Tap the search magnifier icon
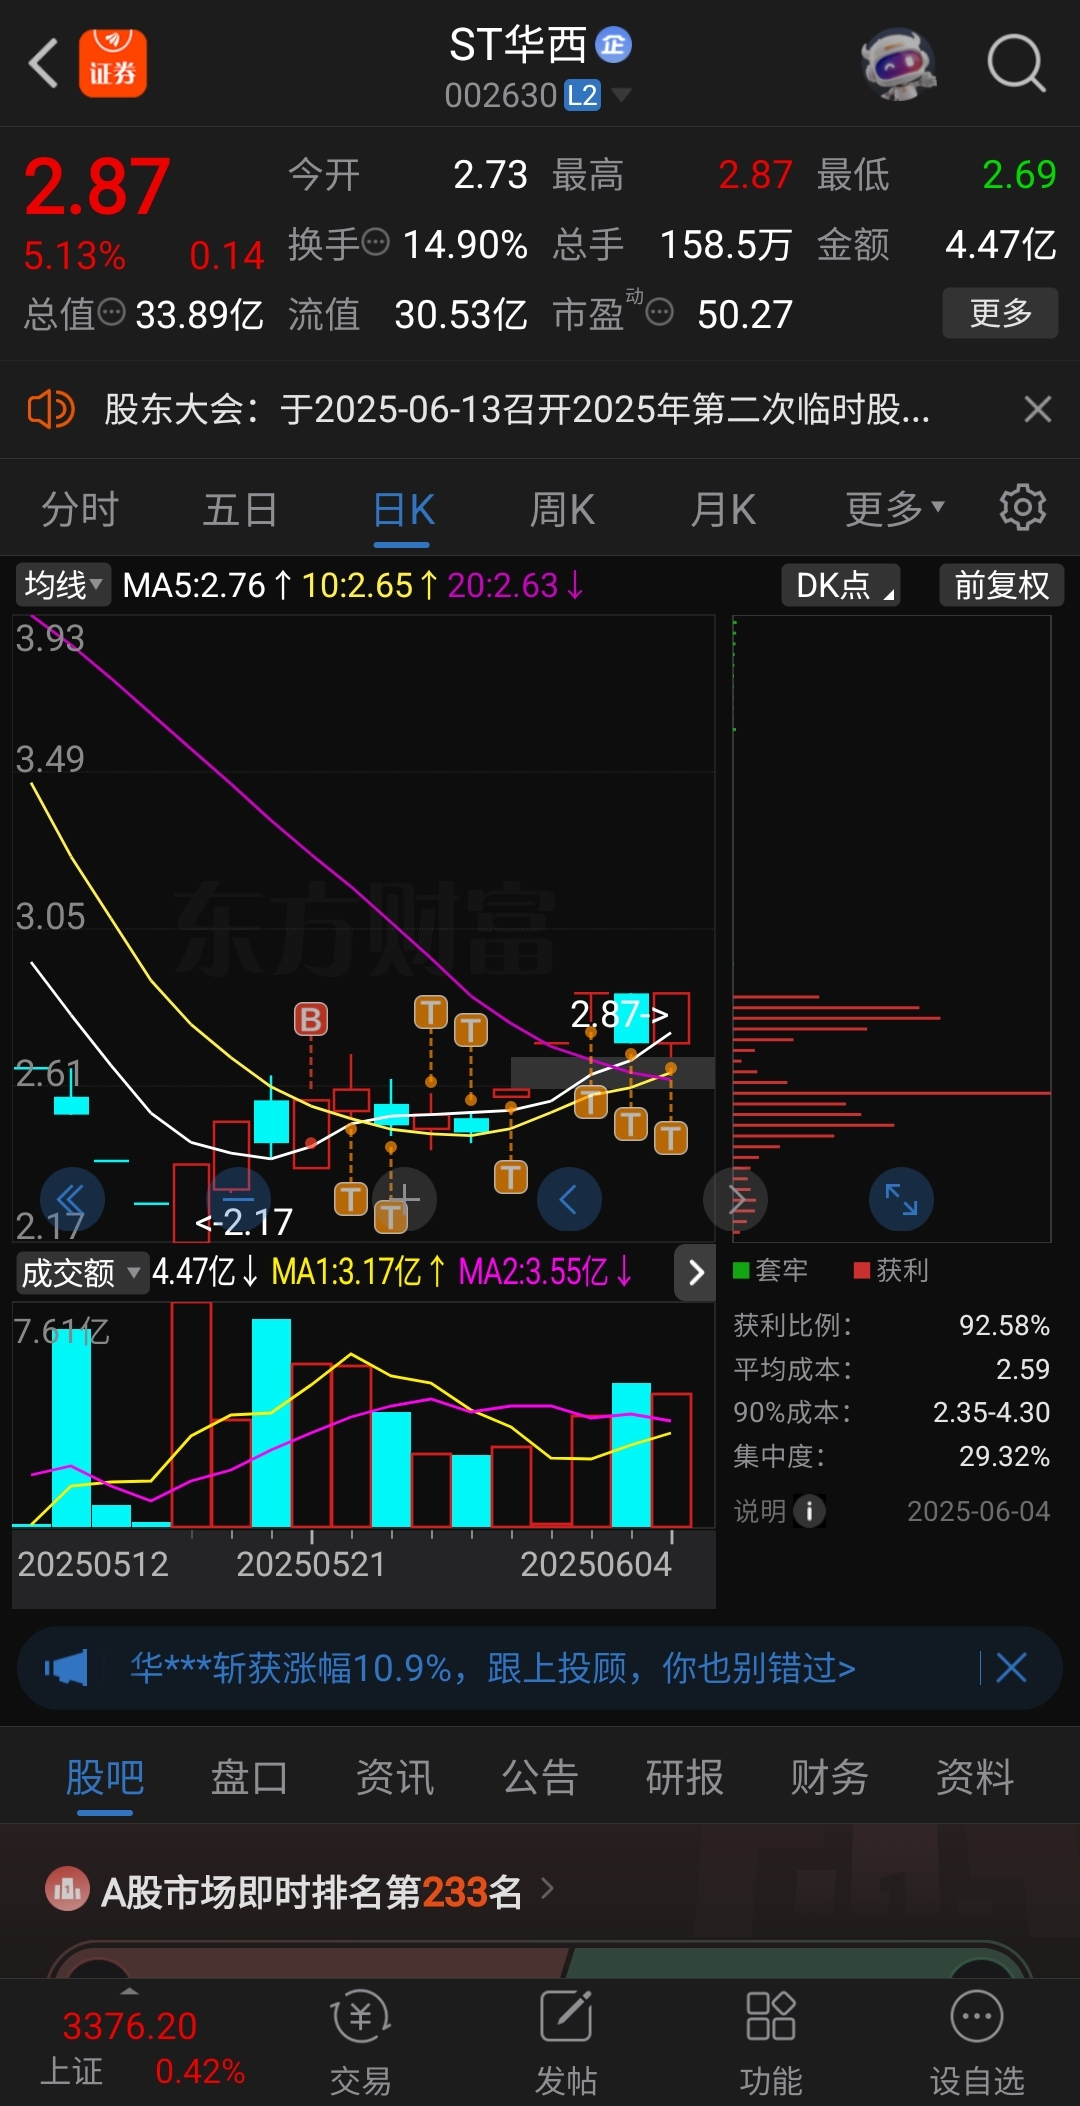Screen dimensions: 1080x2106 1016,64
